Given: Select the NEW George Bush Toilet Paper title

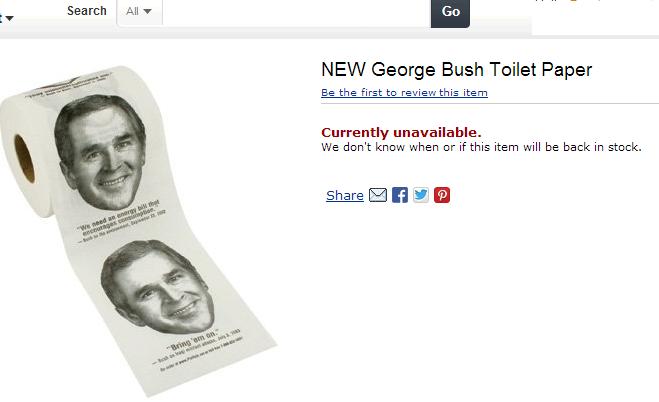Looking at the screenshot, I should tap(456, 70).
